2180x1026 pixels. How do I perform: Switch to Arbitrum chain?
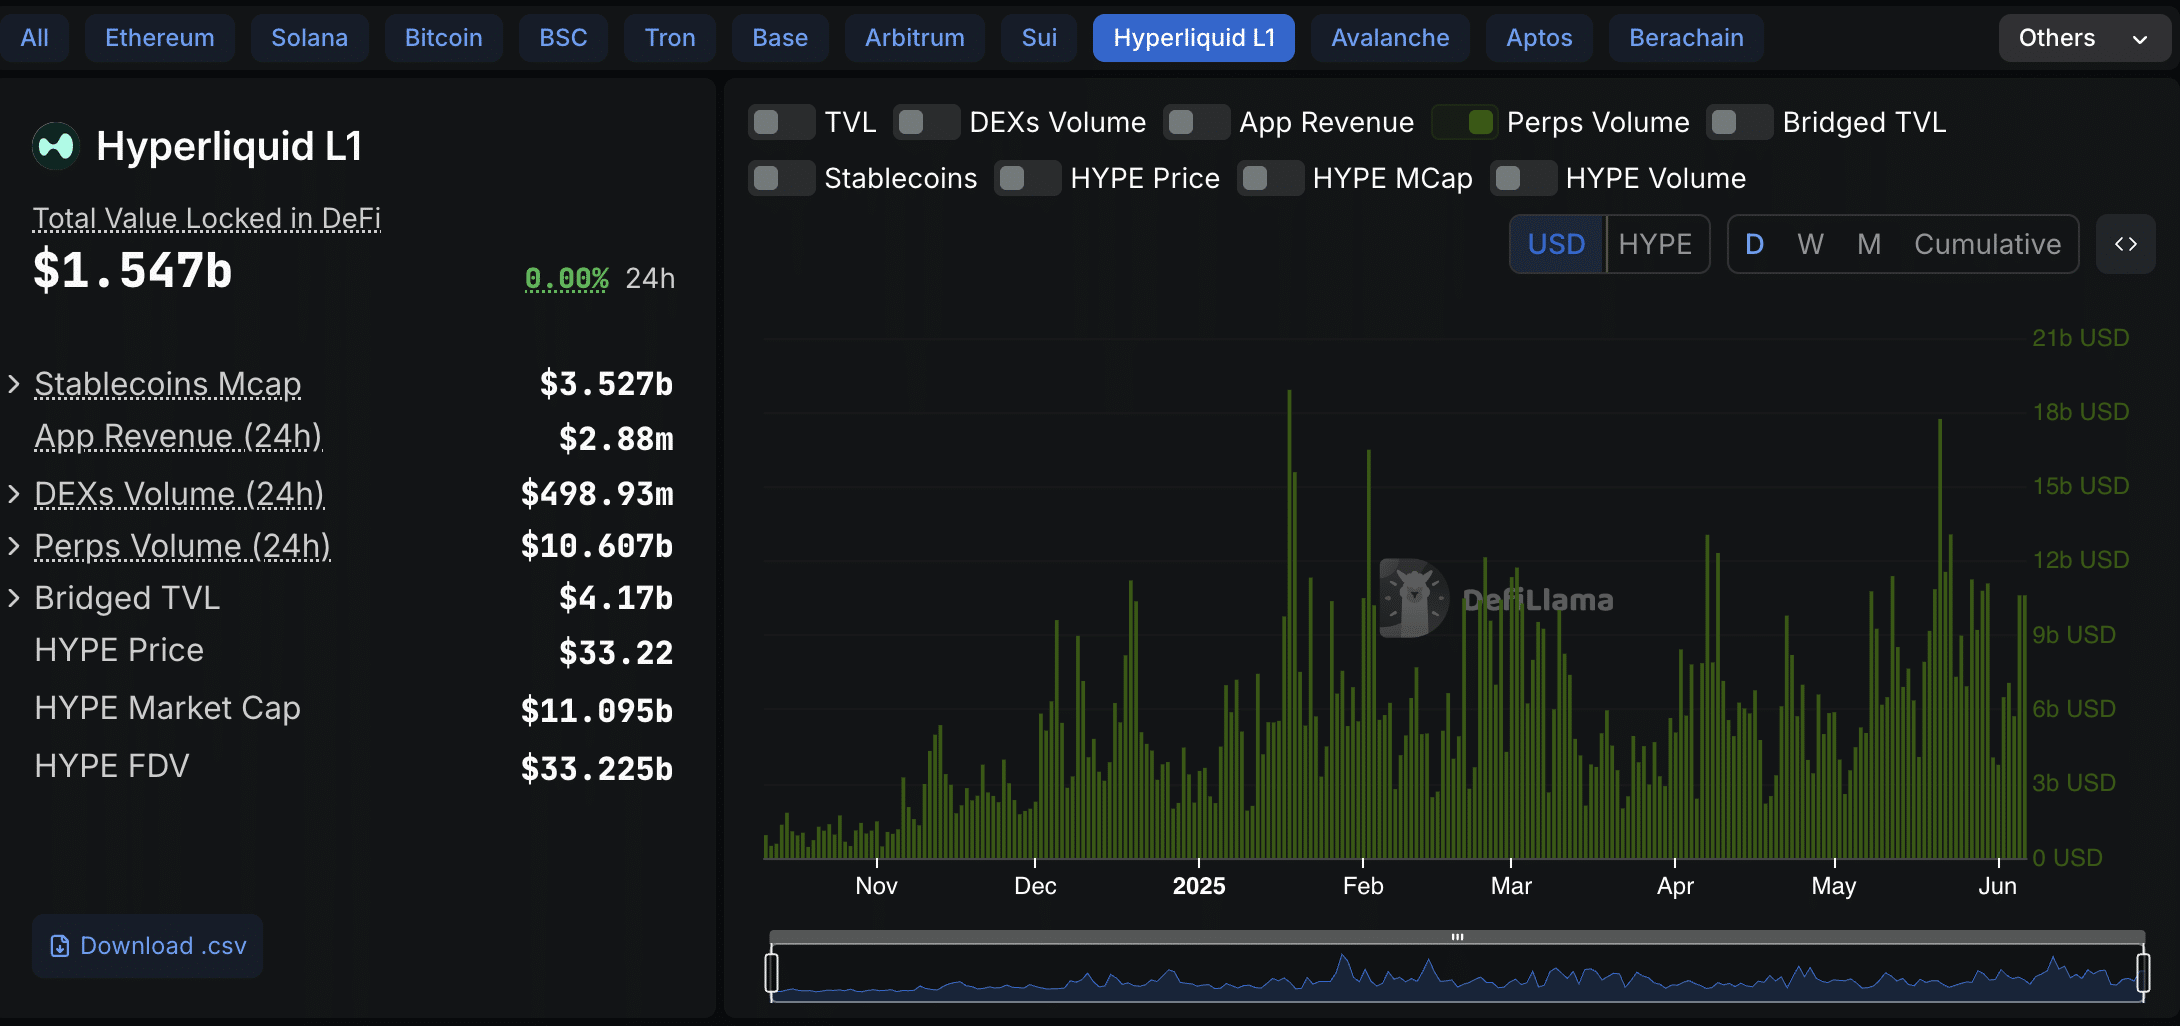[x=915, y=38]
